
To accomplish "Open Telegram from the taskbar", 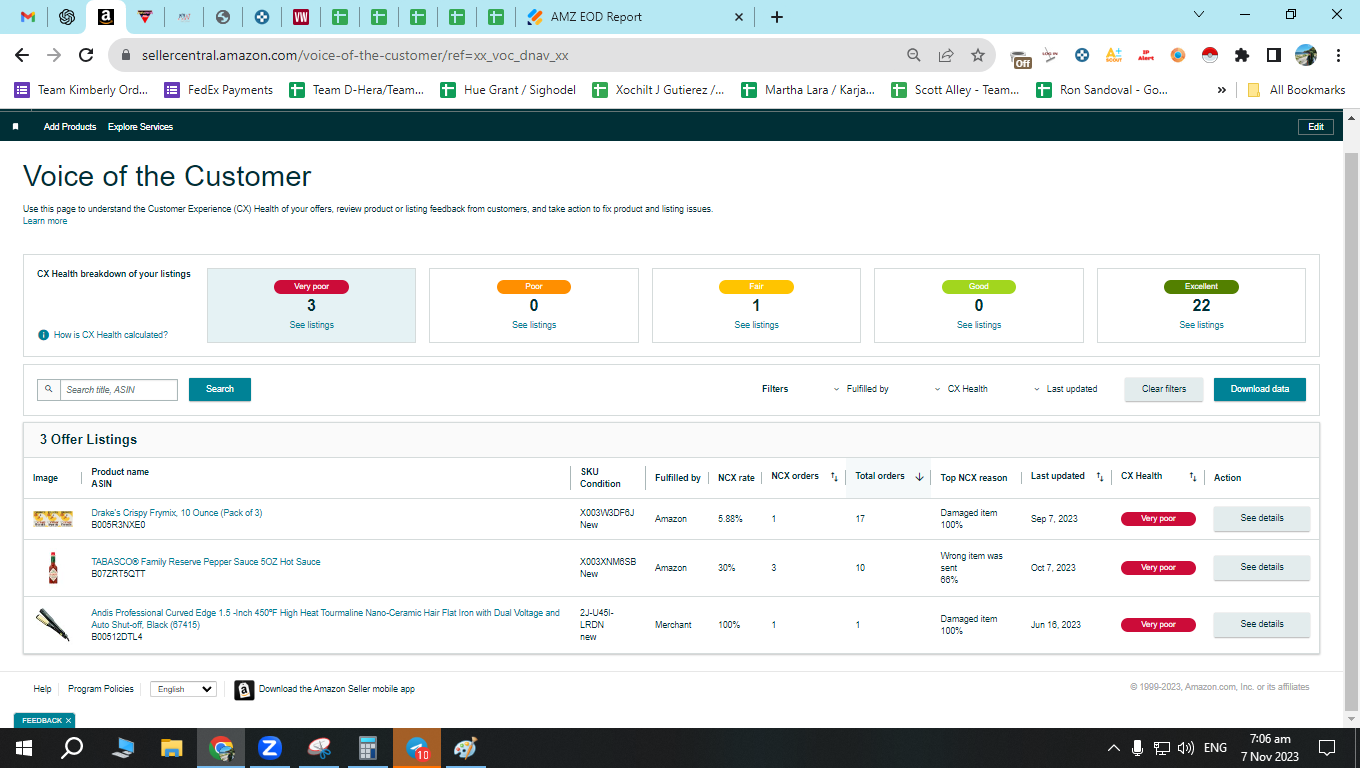I will click(x=417, y=748).
